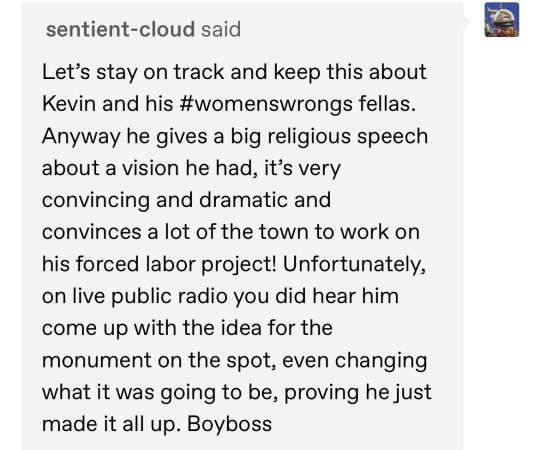Click the word "fellas." after the hashtag
The image size is (540, 450).
pos(387,104)
